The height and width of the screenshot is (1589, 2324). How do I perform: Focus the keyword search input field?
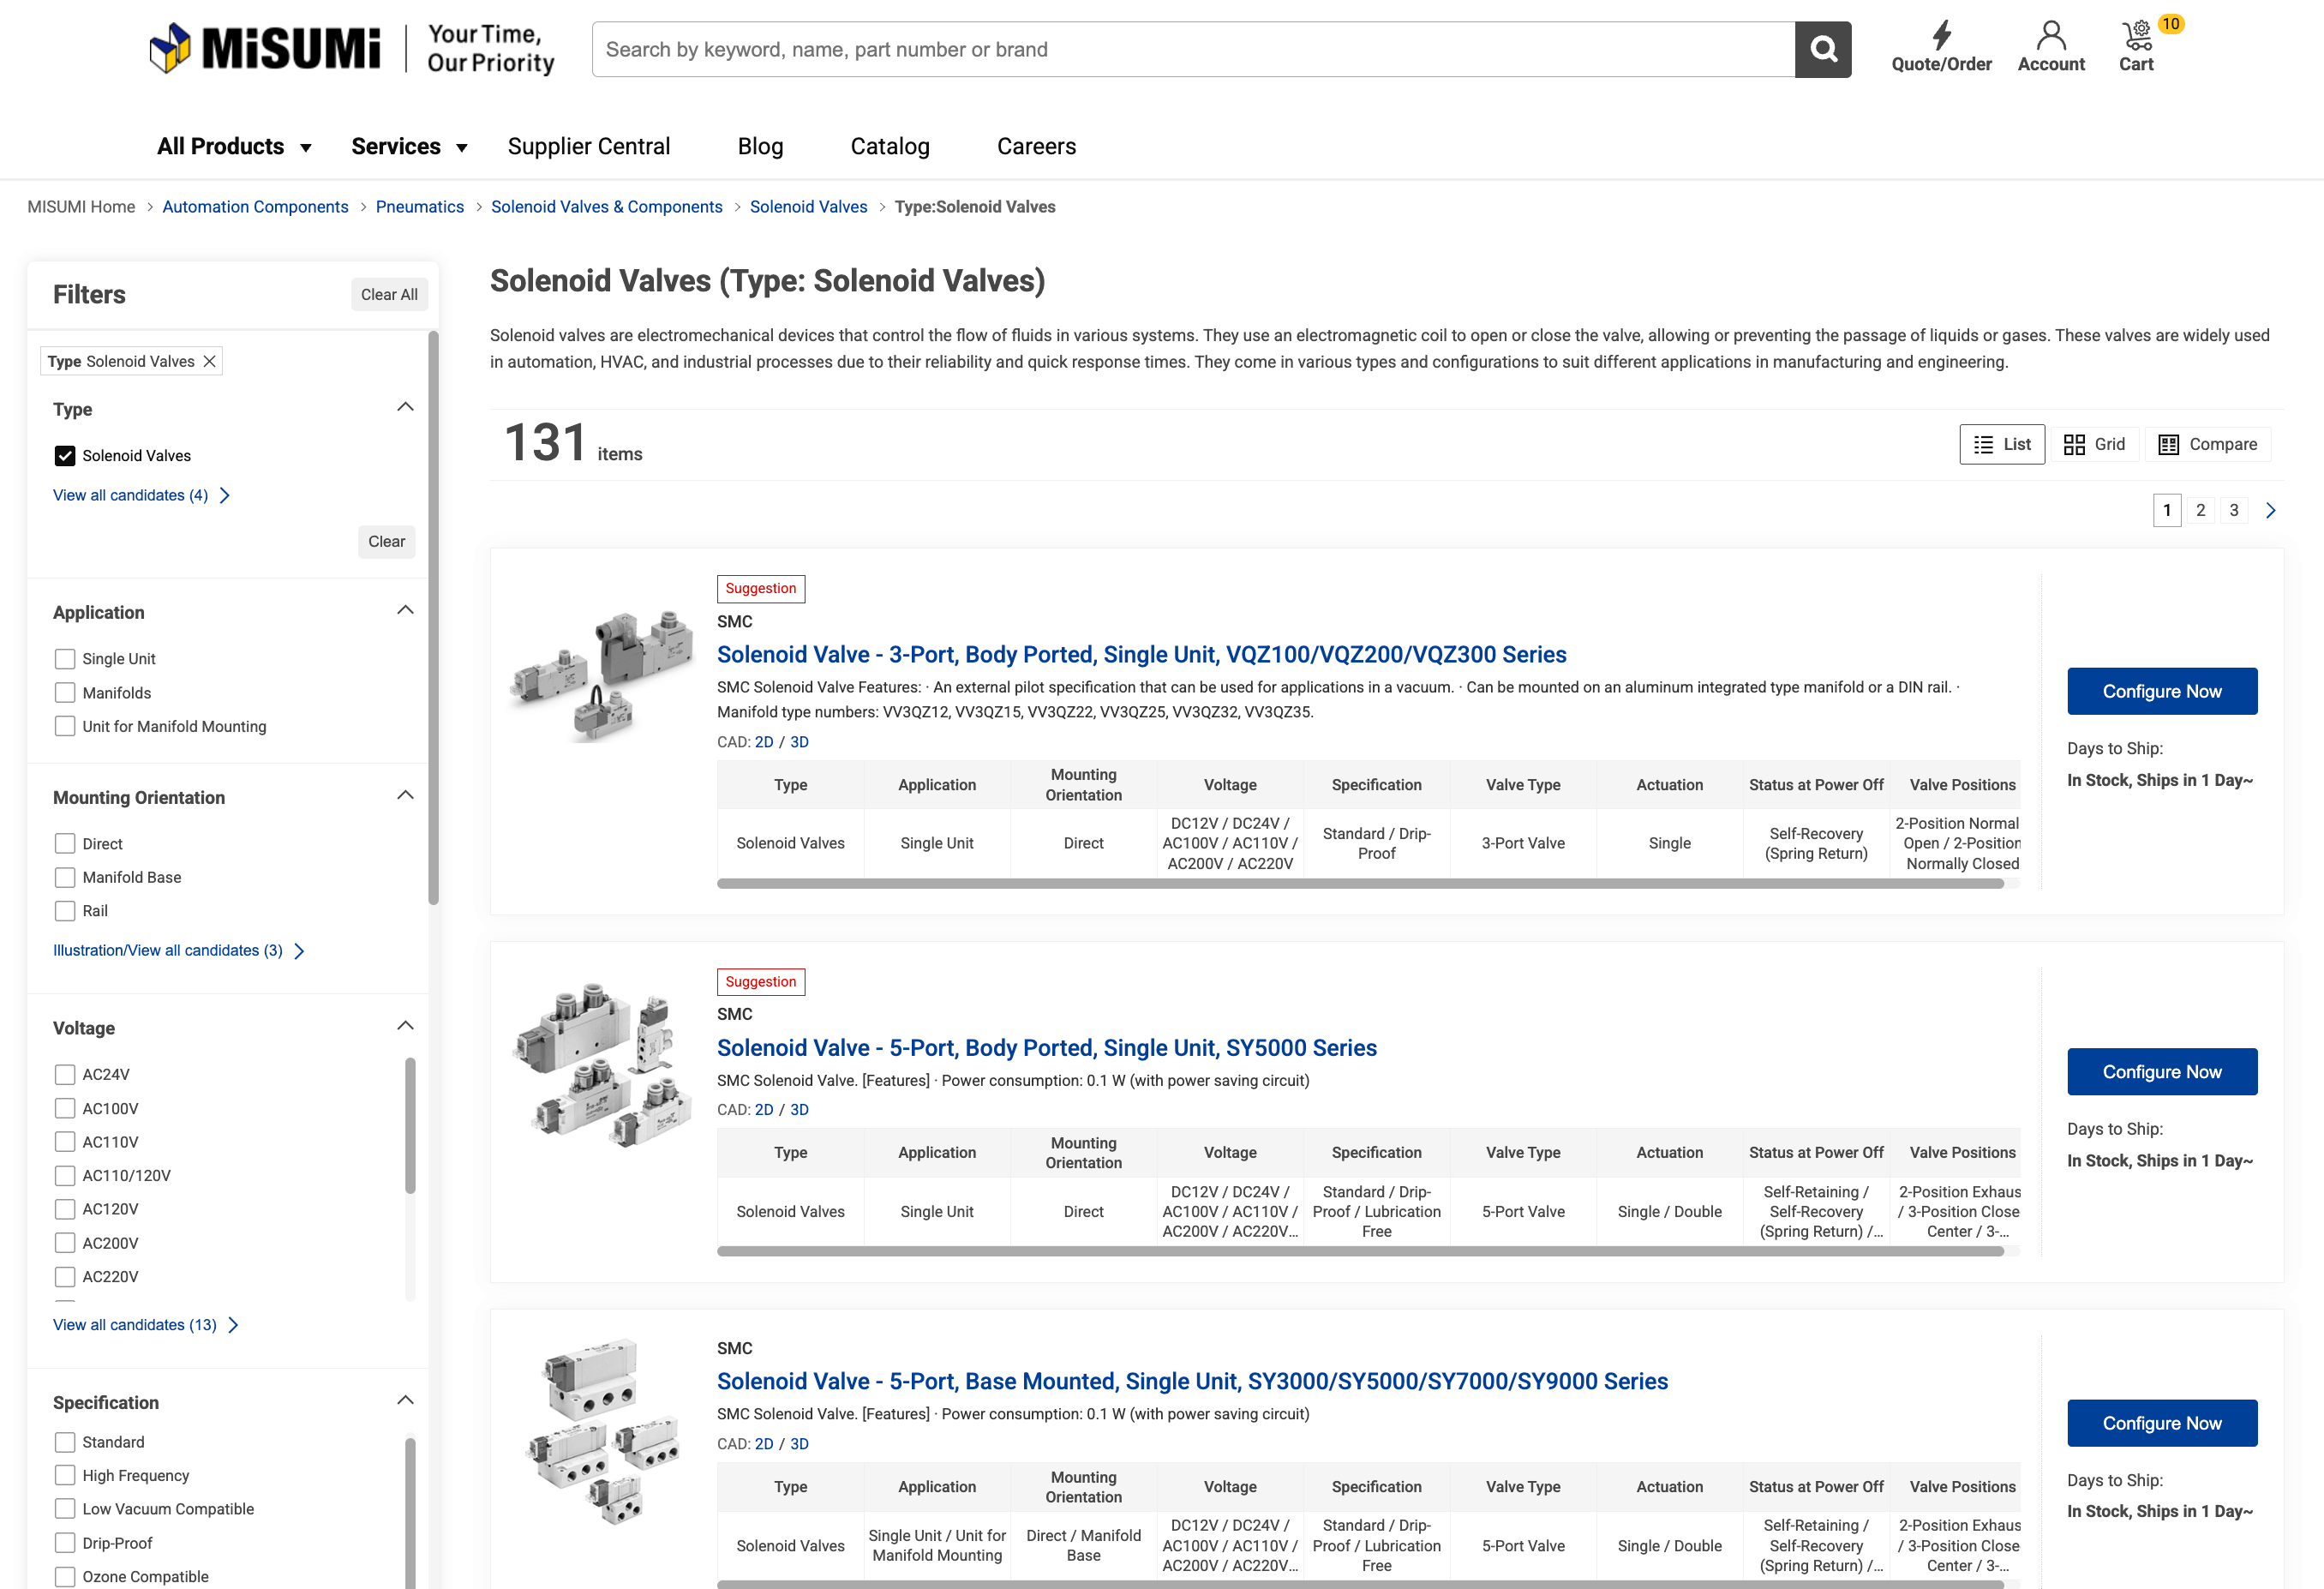[1193, 49]
